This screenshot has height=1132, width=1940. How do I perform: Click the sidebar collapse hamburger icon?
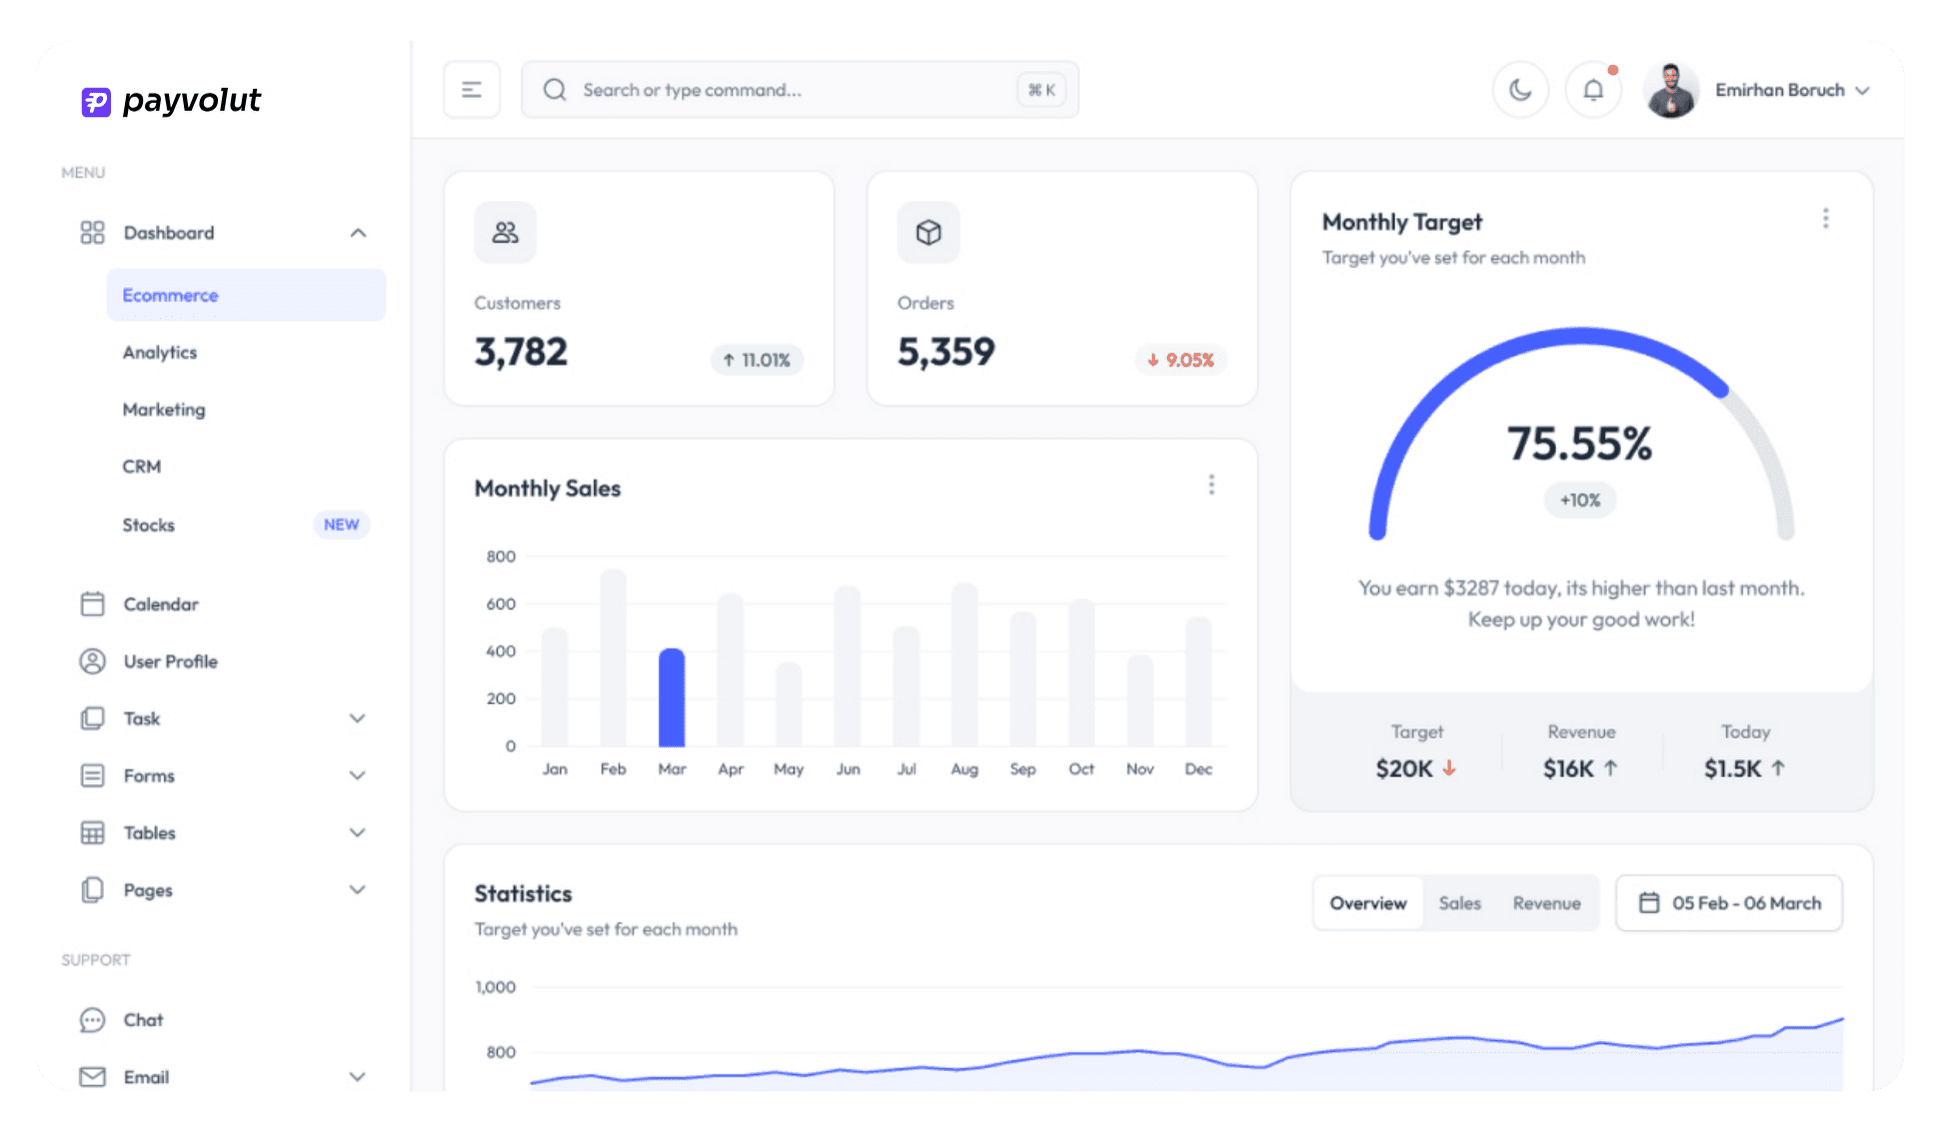(x=471, y=90)
